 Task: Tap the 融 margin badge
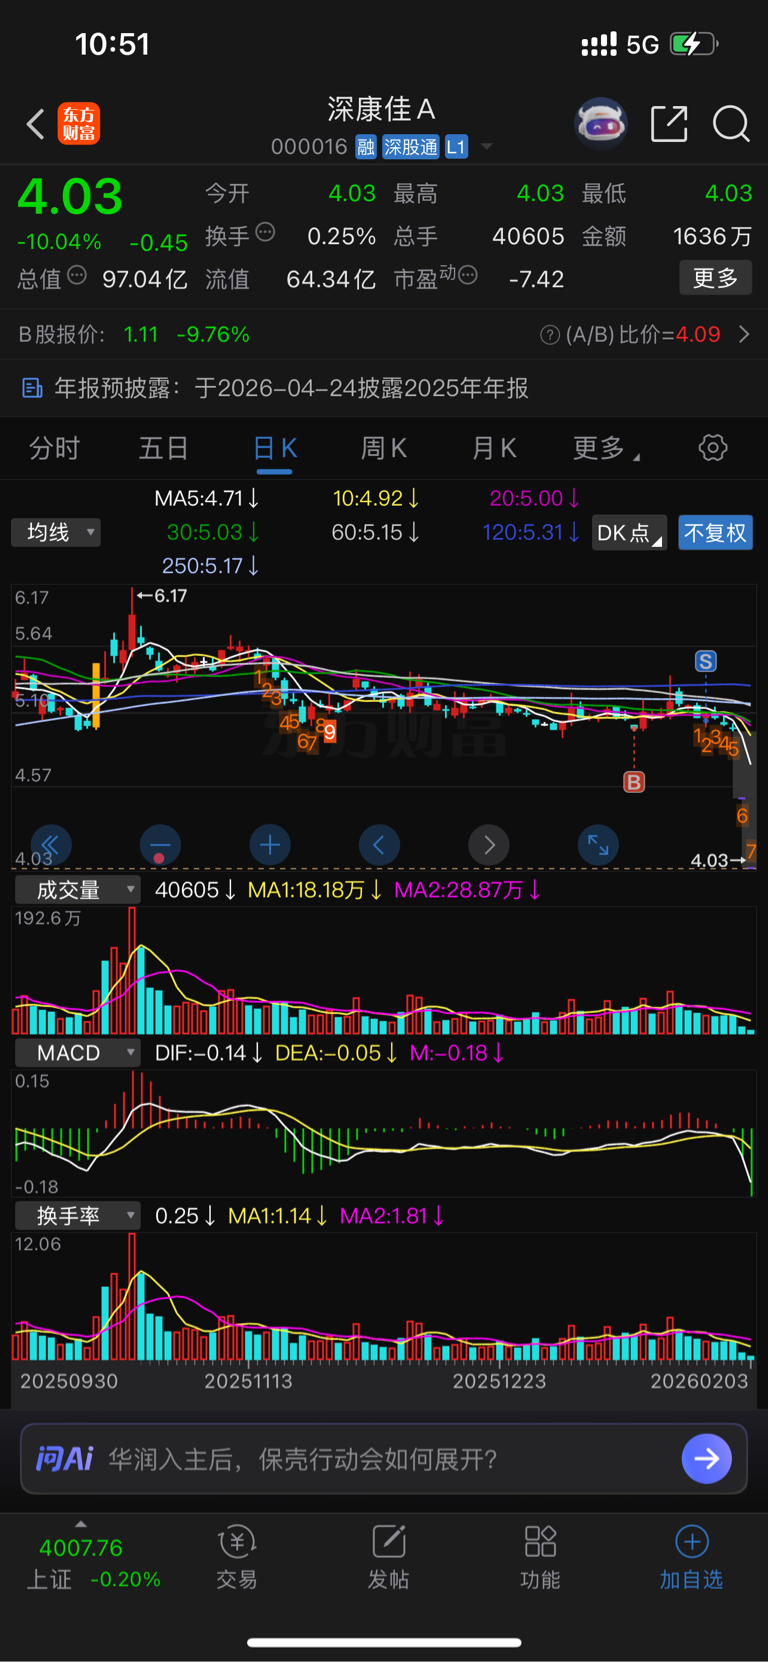(x=366, y=147)
